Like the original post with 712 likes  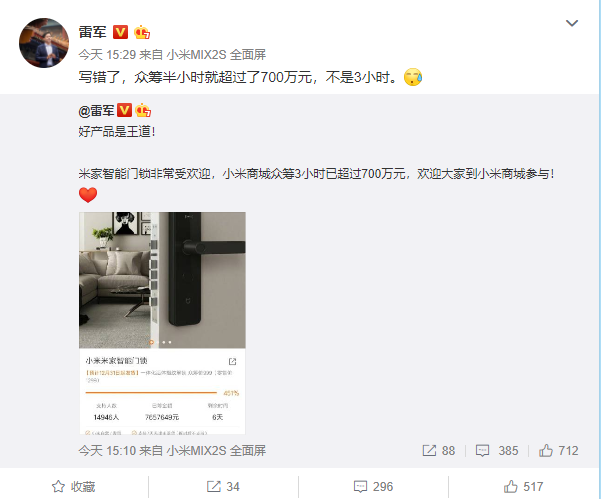558,450
